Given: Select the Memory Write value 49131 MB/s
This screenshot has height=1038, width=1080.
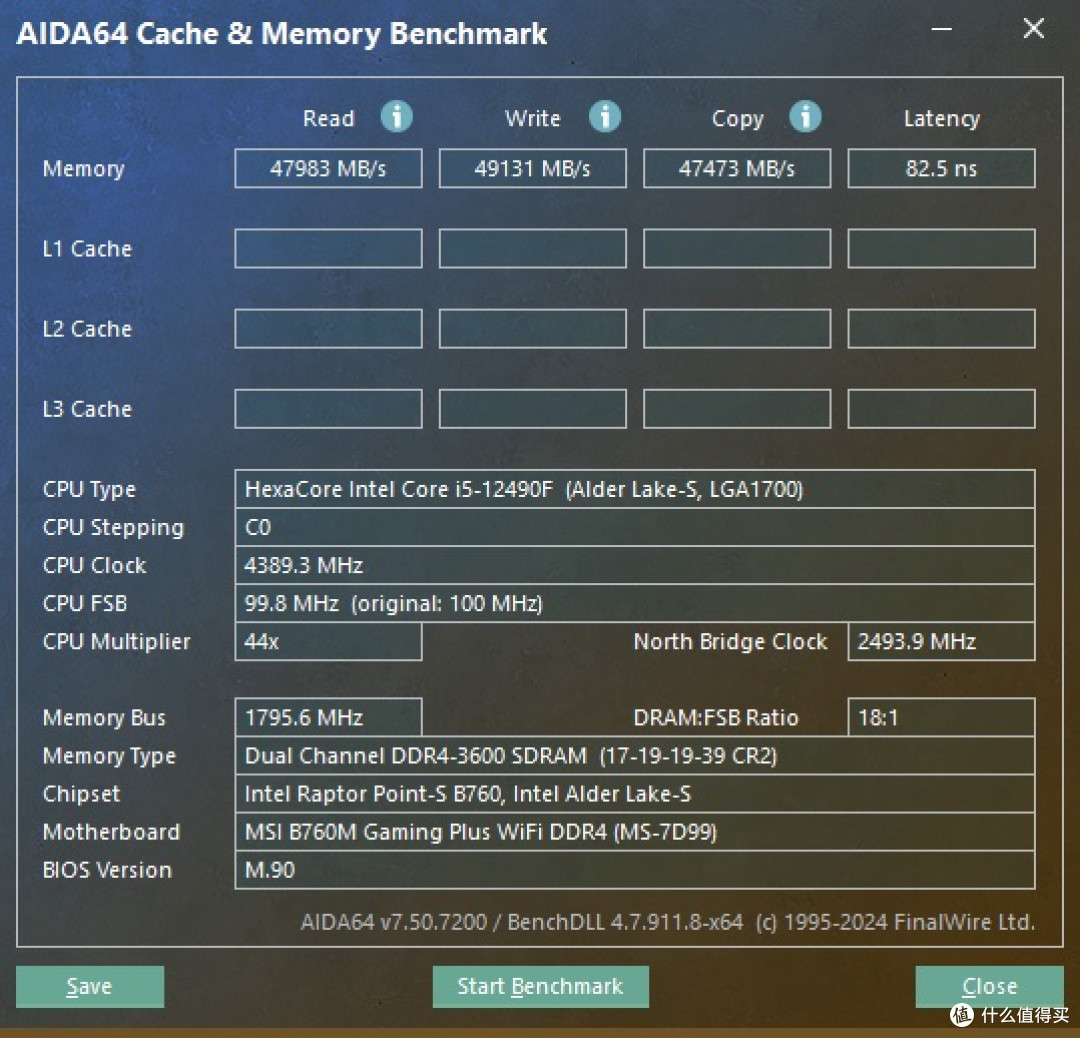Looking at the screenshot, I should coord(532,168).
